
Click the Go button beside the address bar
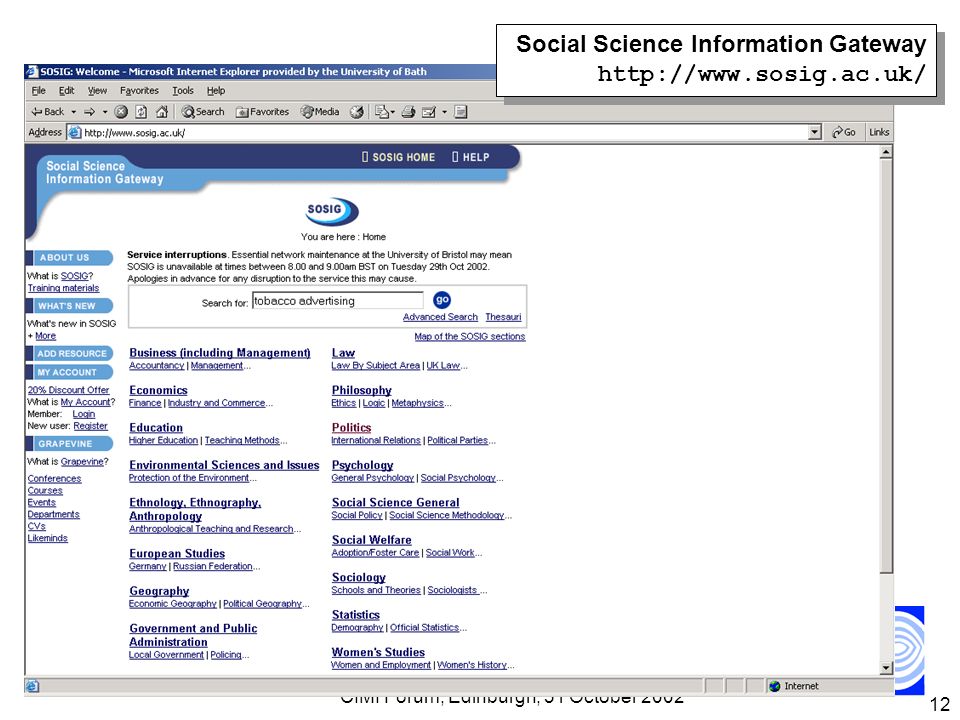(x=844, y=132)
